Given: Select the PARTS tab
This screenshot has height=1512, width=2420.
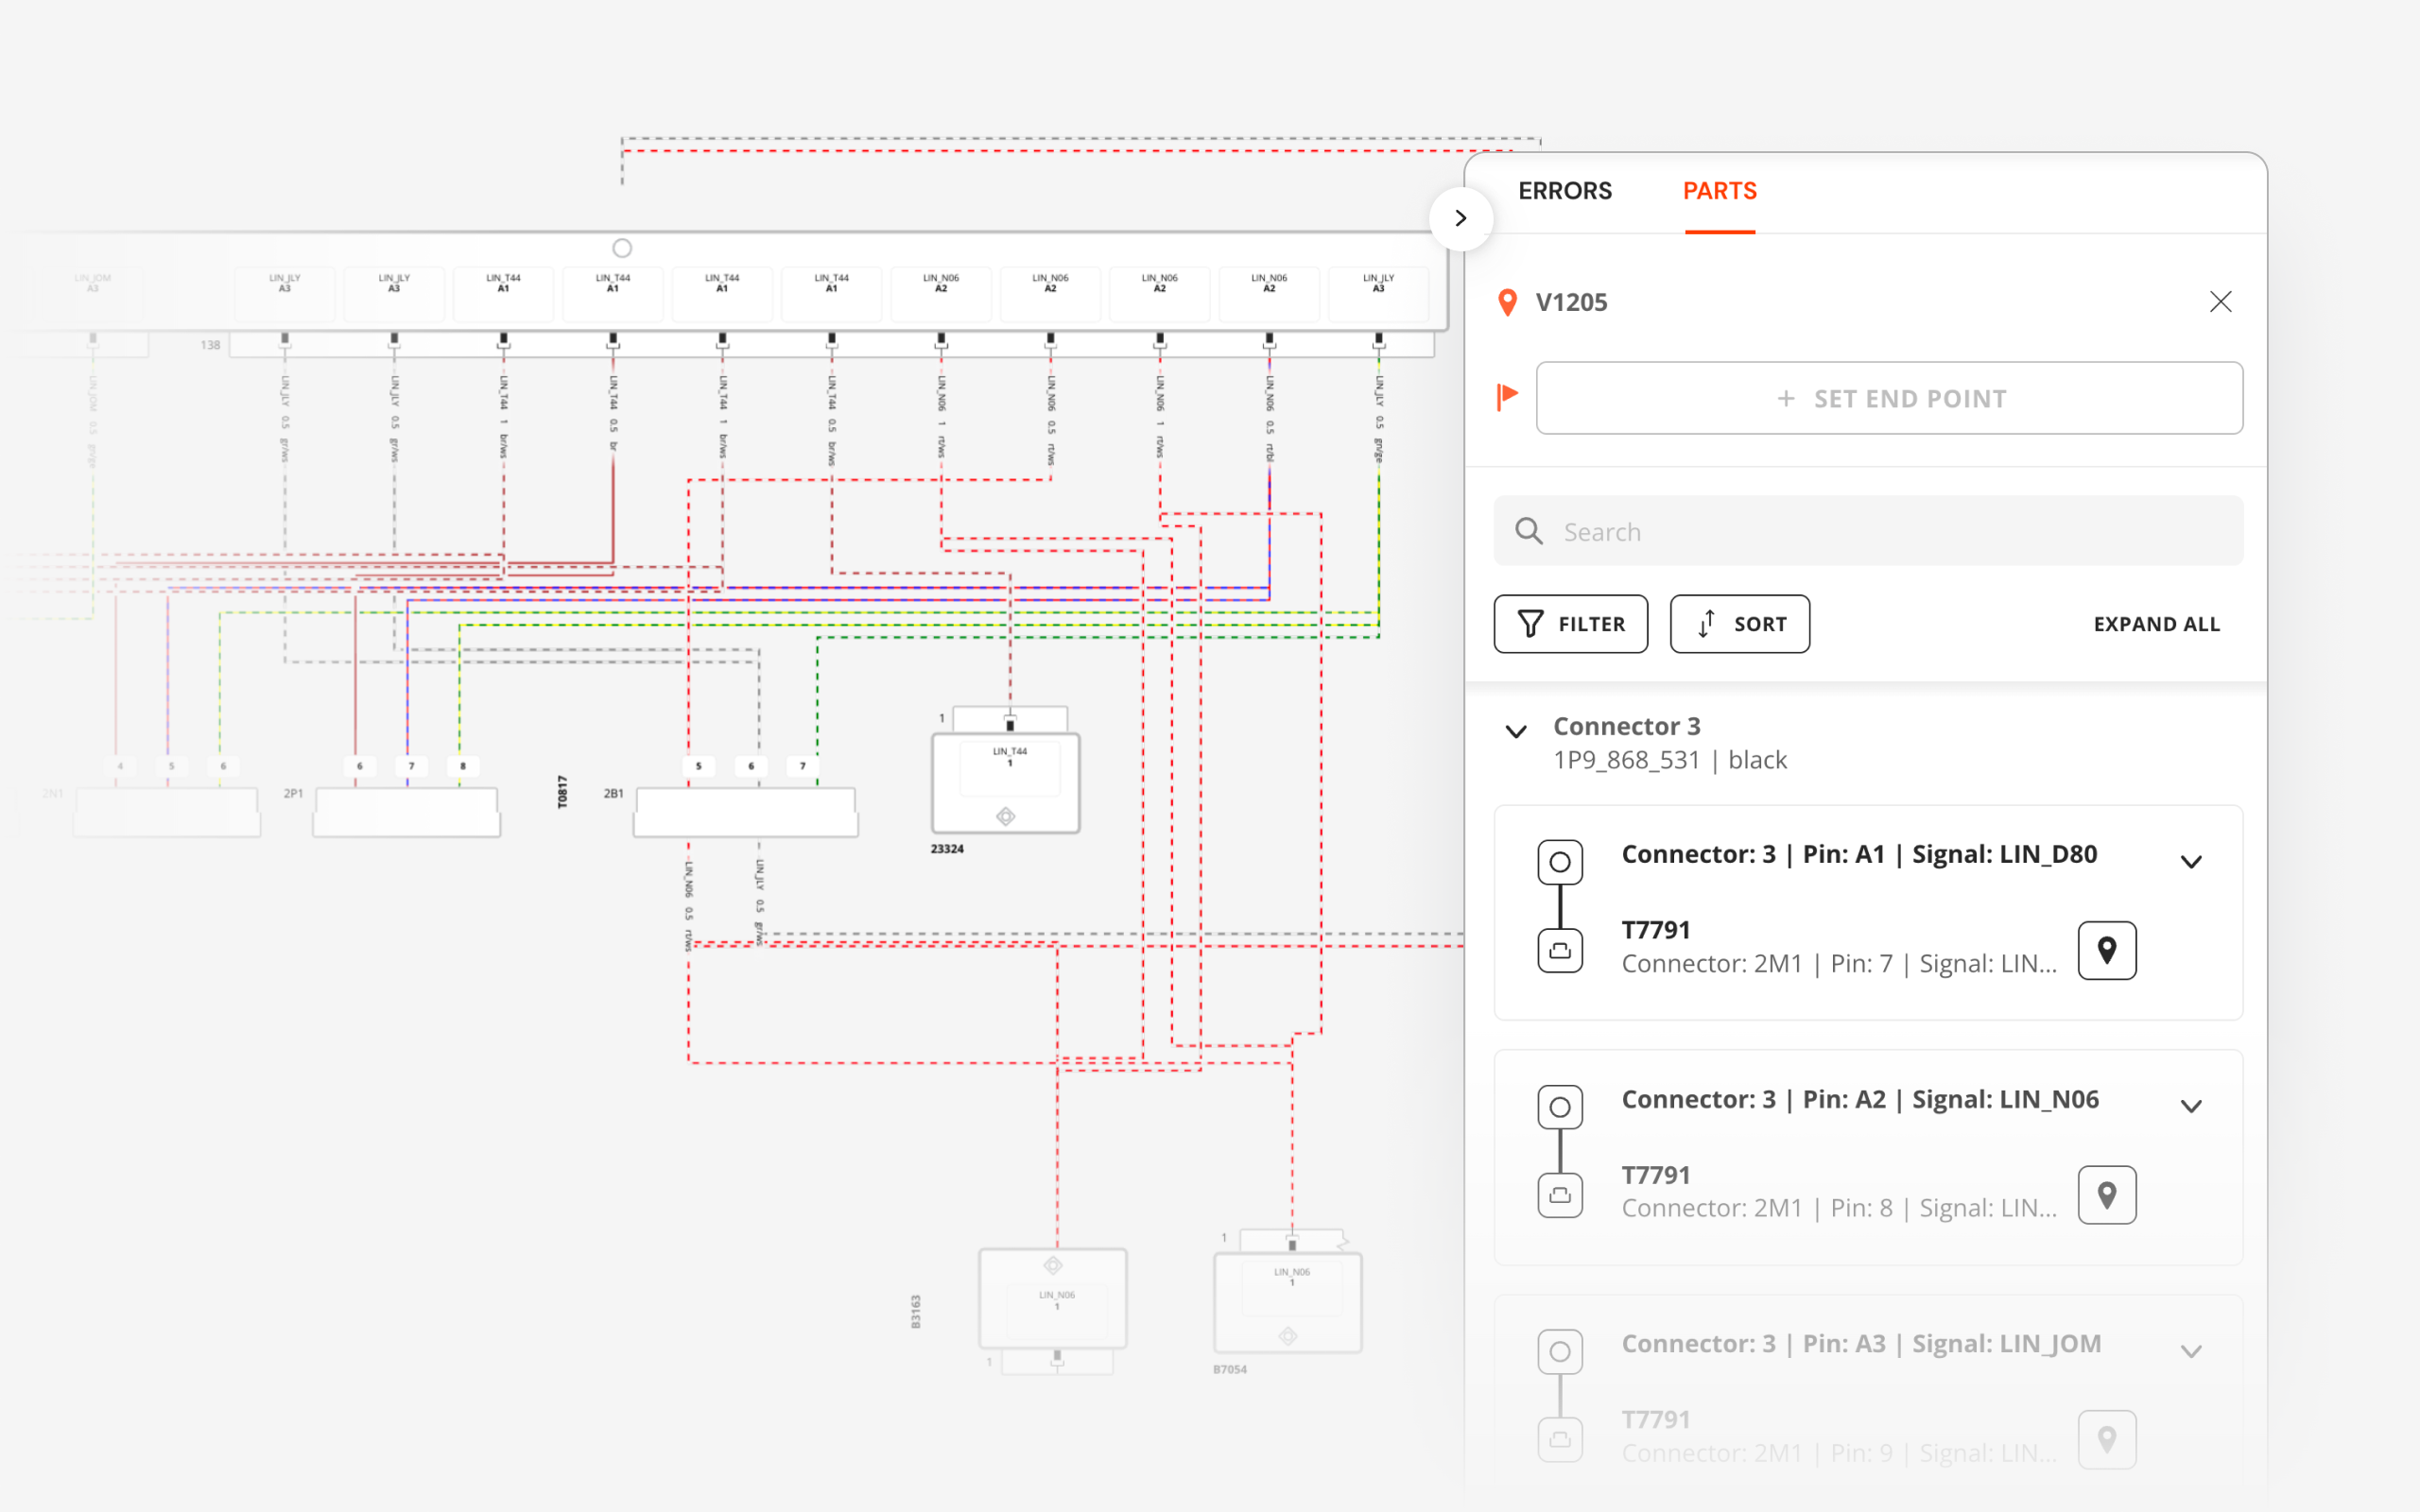Looking at the screenshot, I should coord(1719,191).
